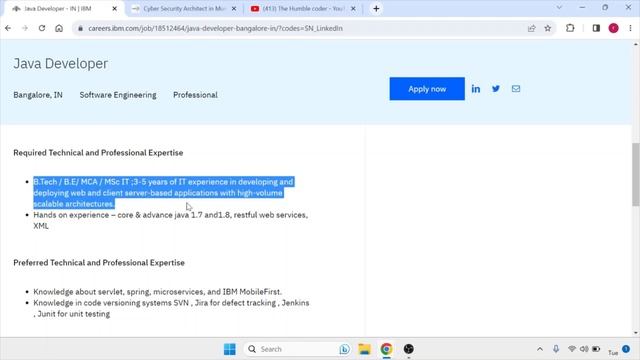
Task: Show hidden system tray icons
Action: tap(540, 349)
